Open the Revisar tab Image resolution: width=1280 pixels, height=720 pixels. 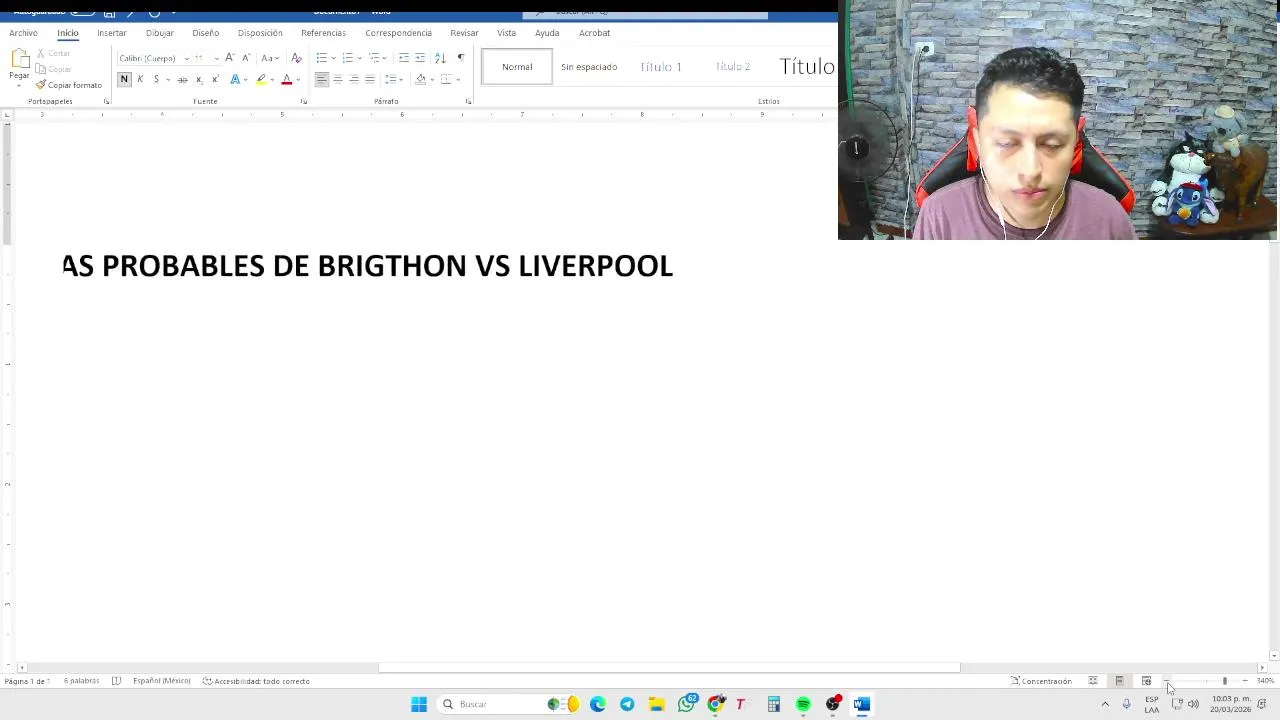pyautogui.click(x=464, y=33)
